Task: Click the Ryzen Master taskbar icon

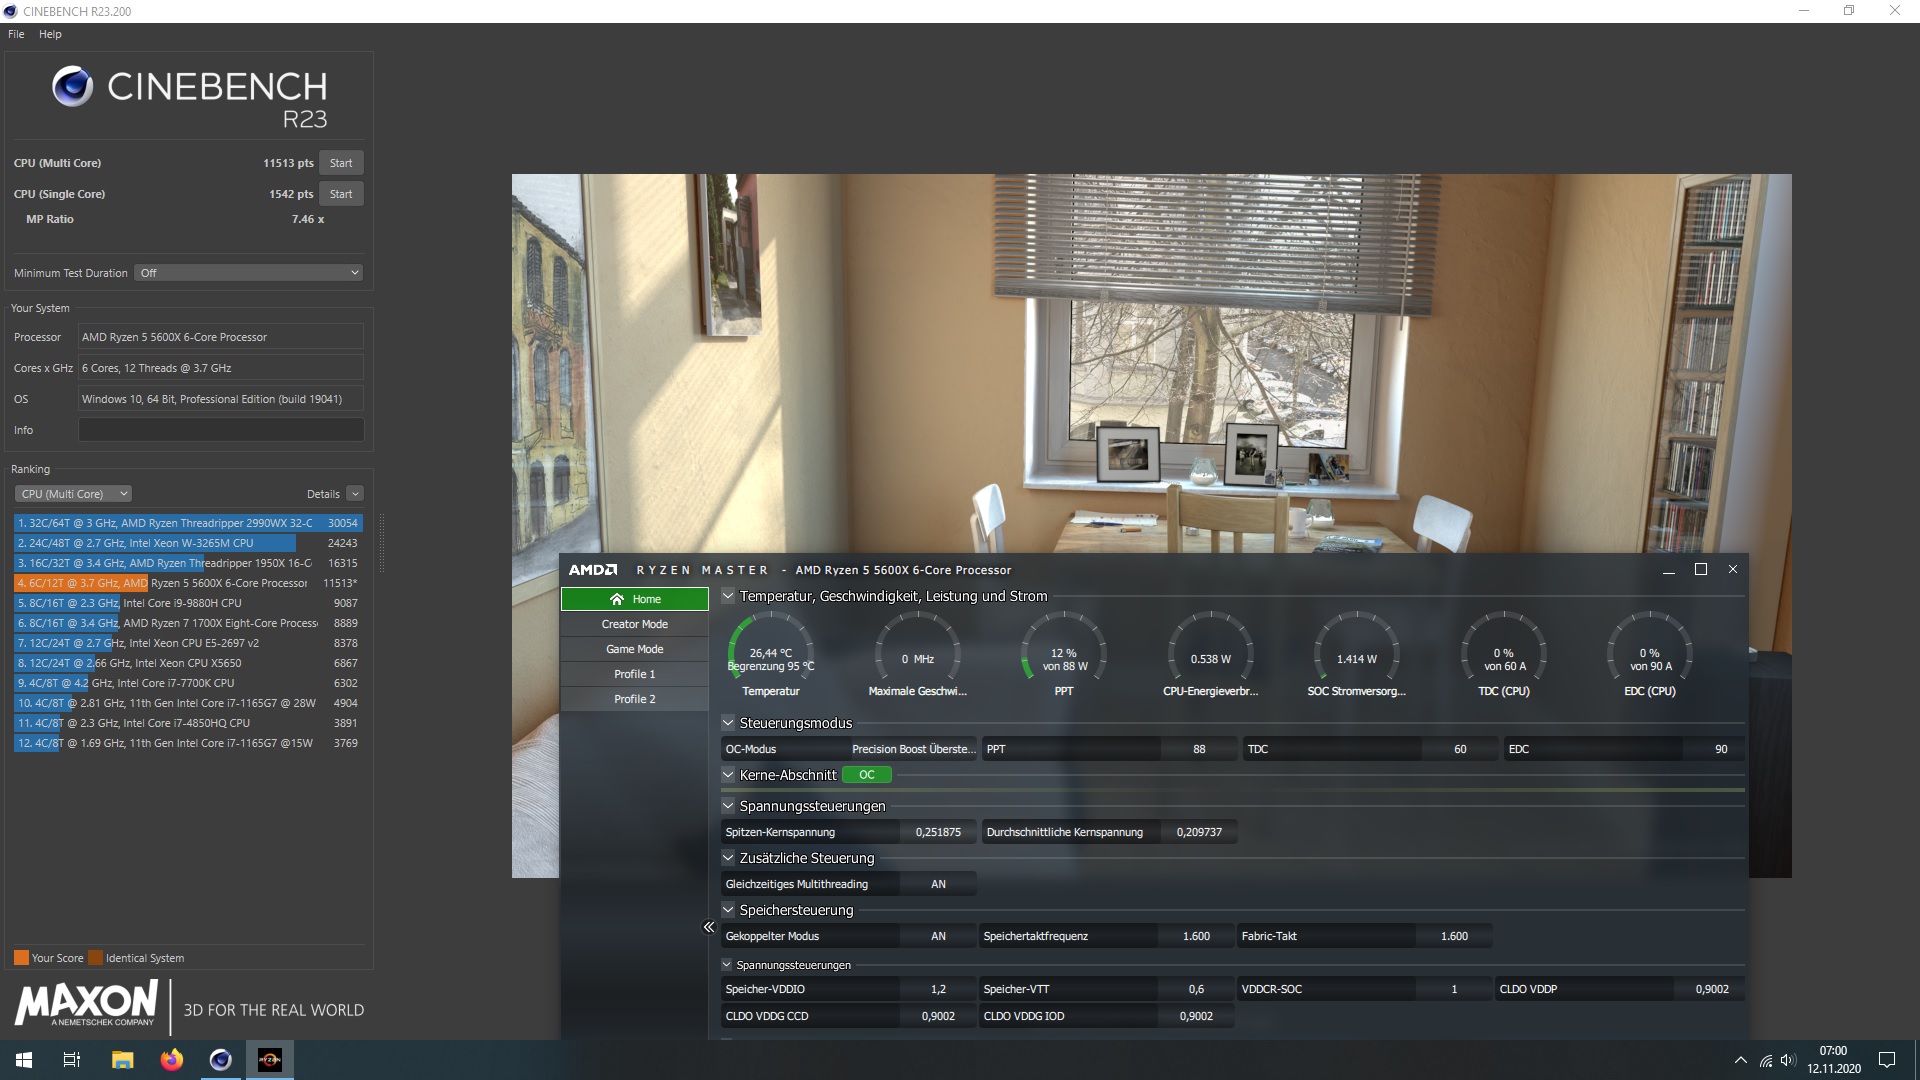Action: pos(270,1060)
